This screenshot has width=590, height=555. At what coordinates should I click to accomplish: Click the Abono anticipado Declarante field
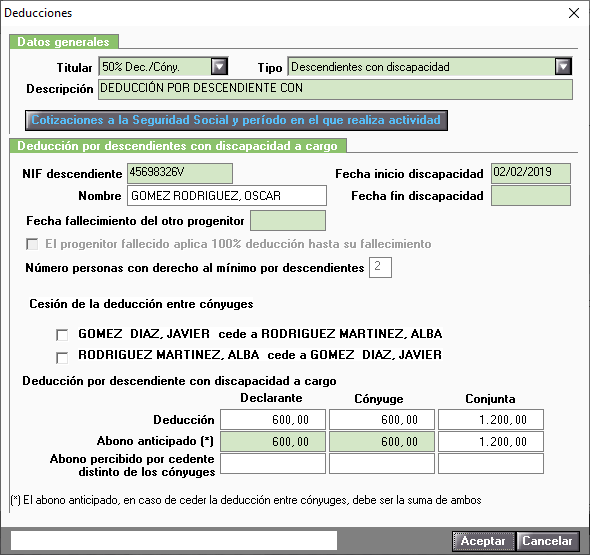click(273, 441)
